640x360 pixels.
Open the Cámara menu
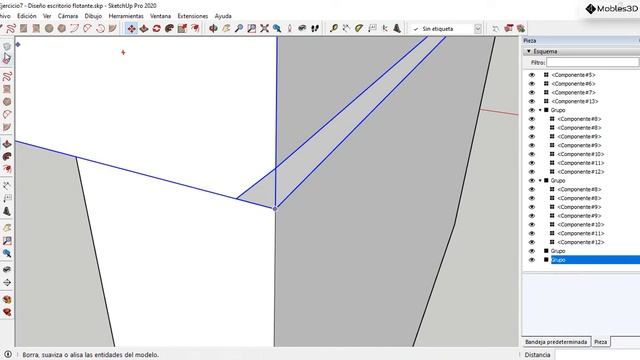pos(68,16)
